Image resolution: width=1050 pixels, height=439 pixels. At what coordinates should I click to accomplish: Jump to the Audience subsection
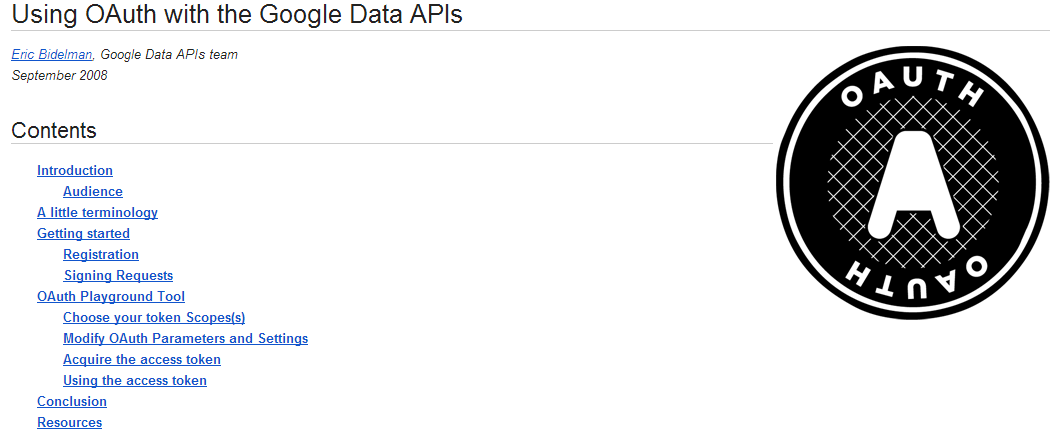pyautogui.click(x=93, y=191)
